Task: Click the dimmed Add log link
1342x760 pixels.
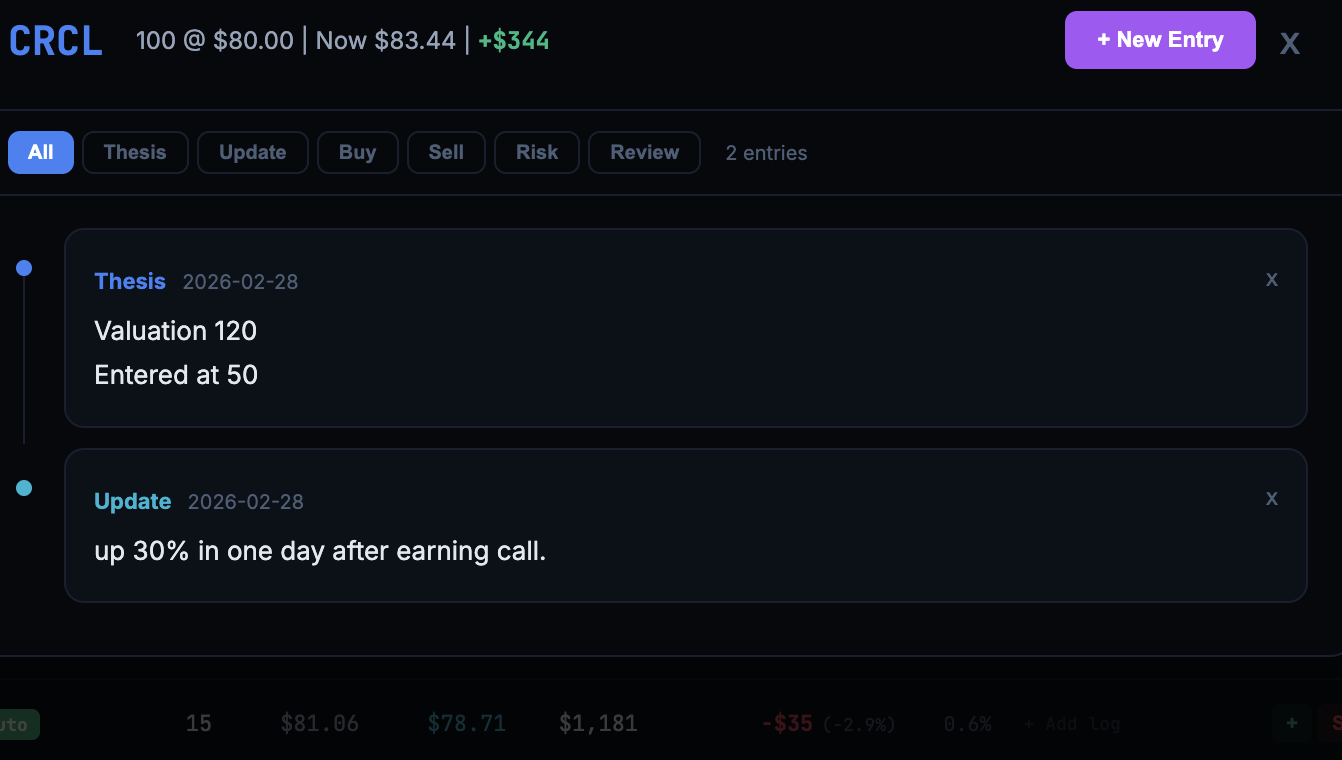Action: click(1072, 724)
